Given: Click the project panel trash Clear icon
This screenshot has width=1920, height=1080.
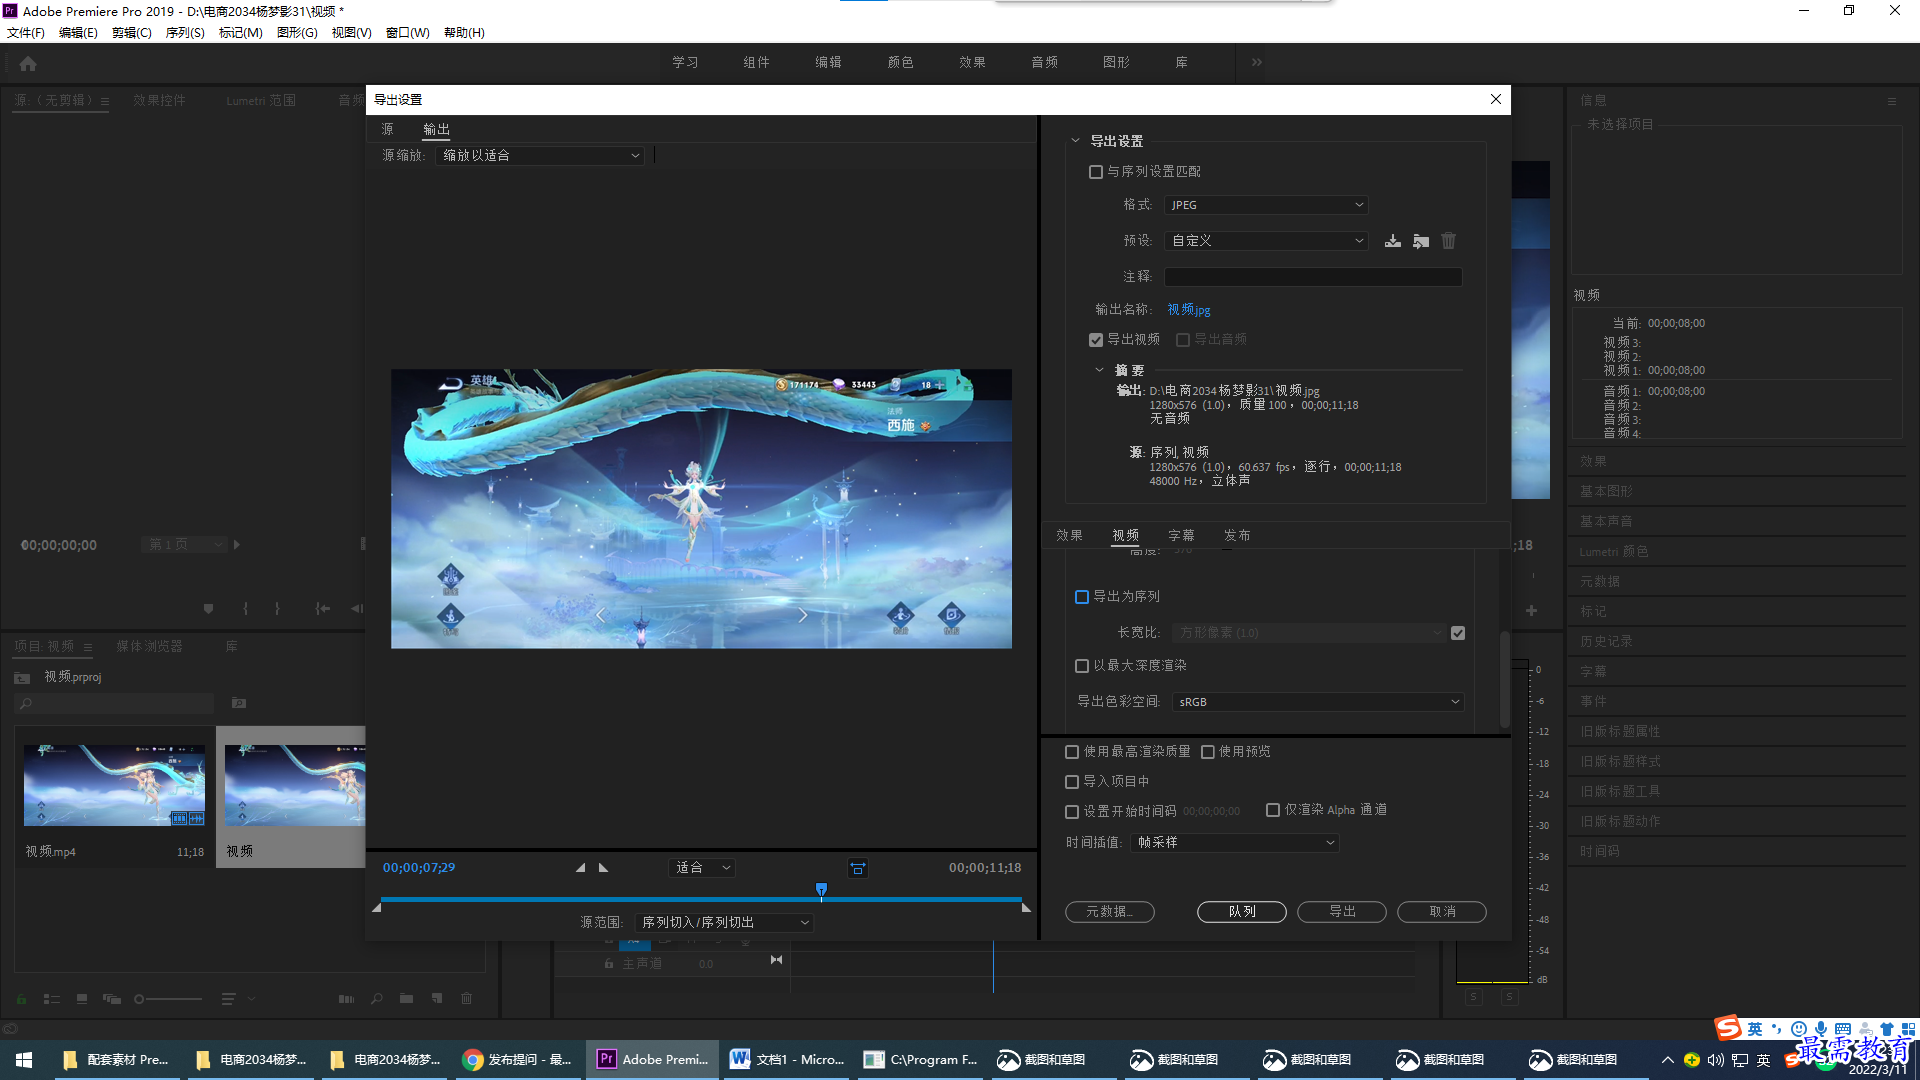Looking at the screenshot, I should [x=466, y=999].
